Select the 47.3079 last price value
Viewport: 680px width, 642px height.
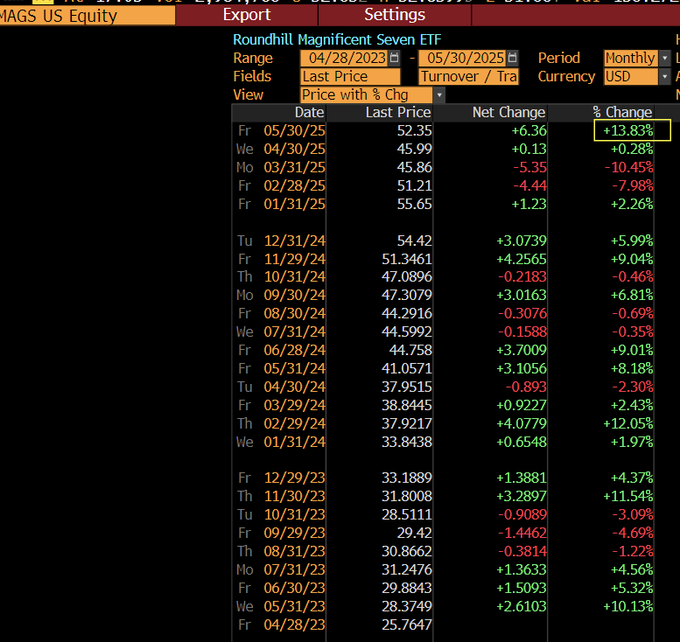pos(407,295)
